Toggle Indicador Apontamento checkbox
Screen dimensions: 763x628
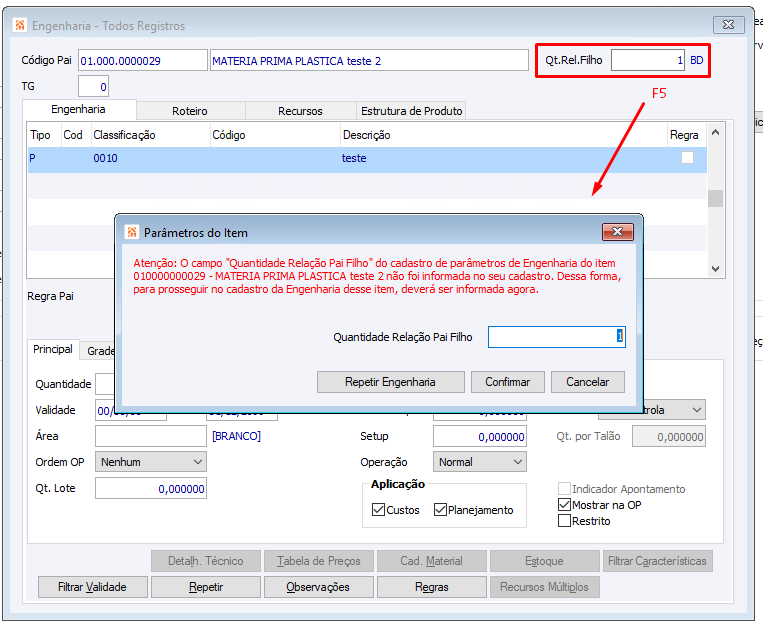tap(564, 488)
